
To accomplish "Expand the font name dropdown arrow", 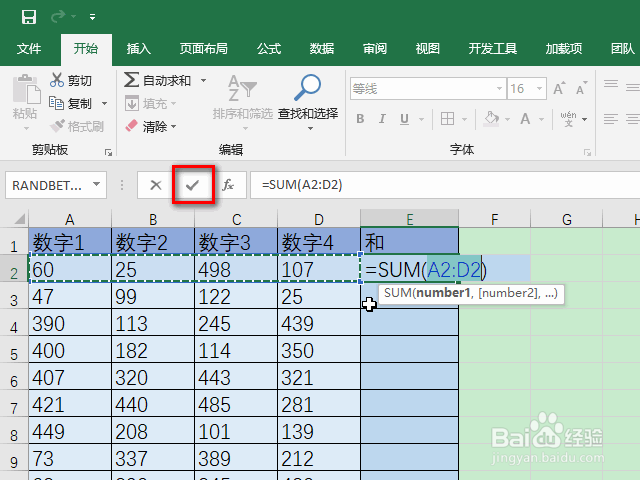I will (499, 89).
